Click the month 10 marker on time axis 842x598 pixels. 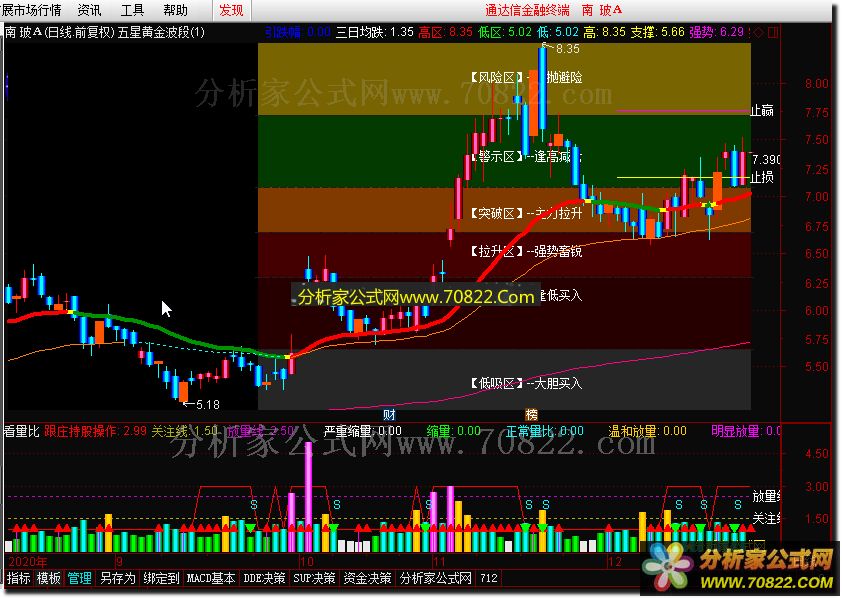tap(306, 562)
